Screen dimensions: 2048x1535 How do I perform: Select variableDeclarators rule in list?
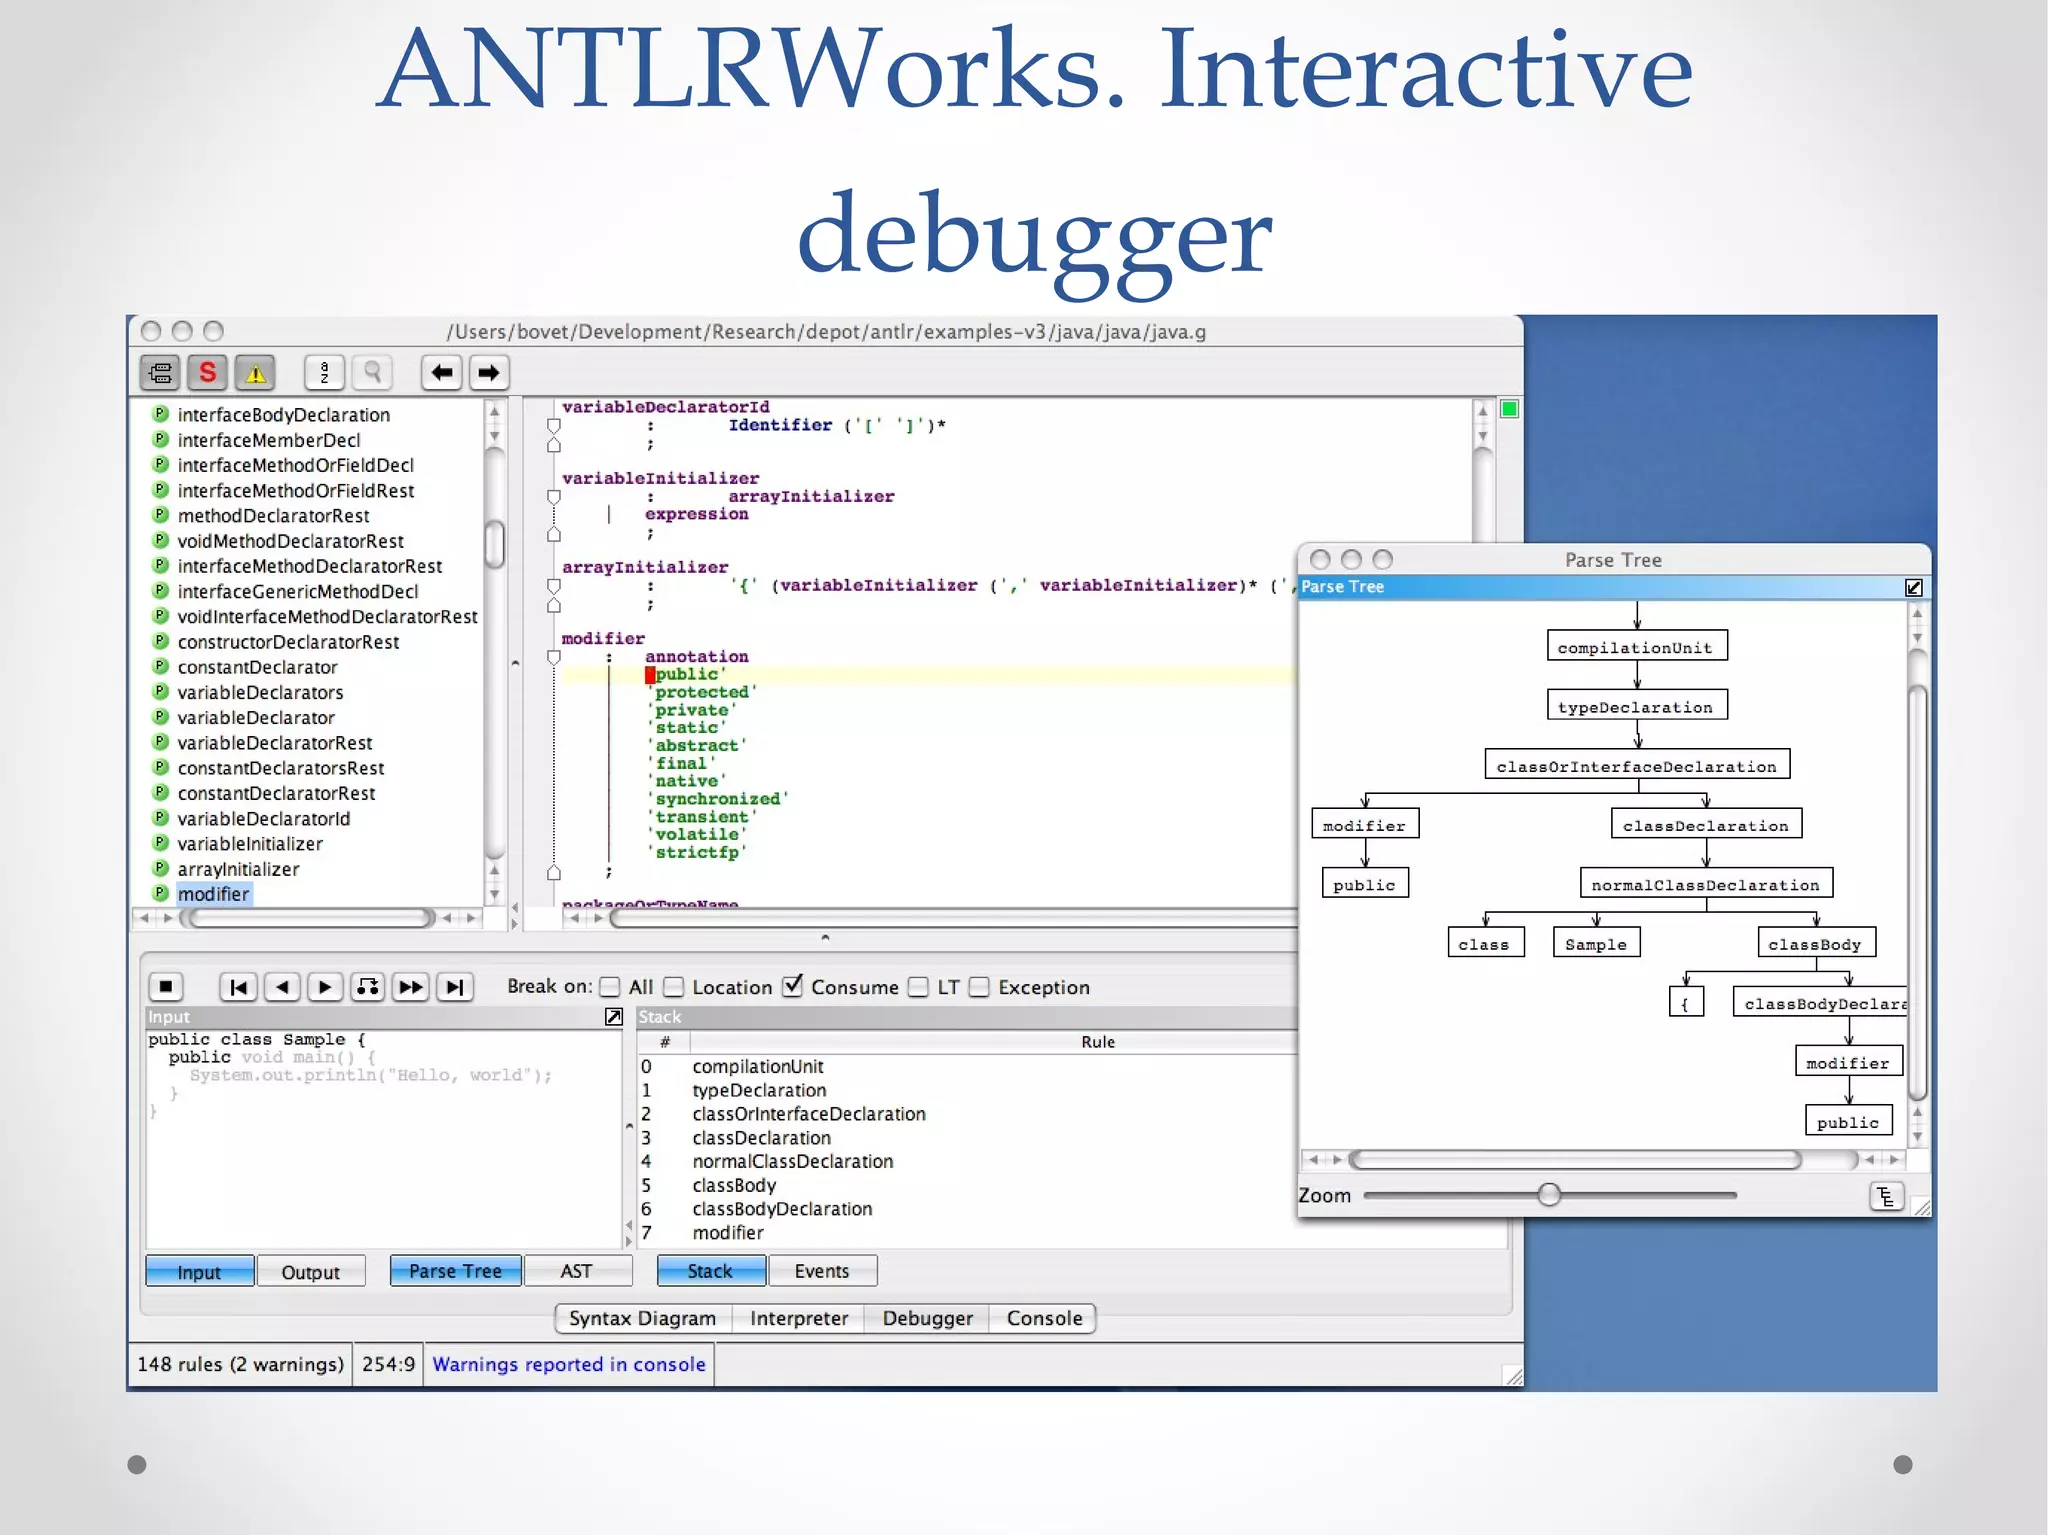coord(260,692)
